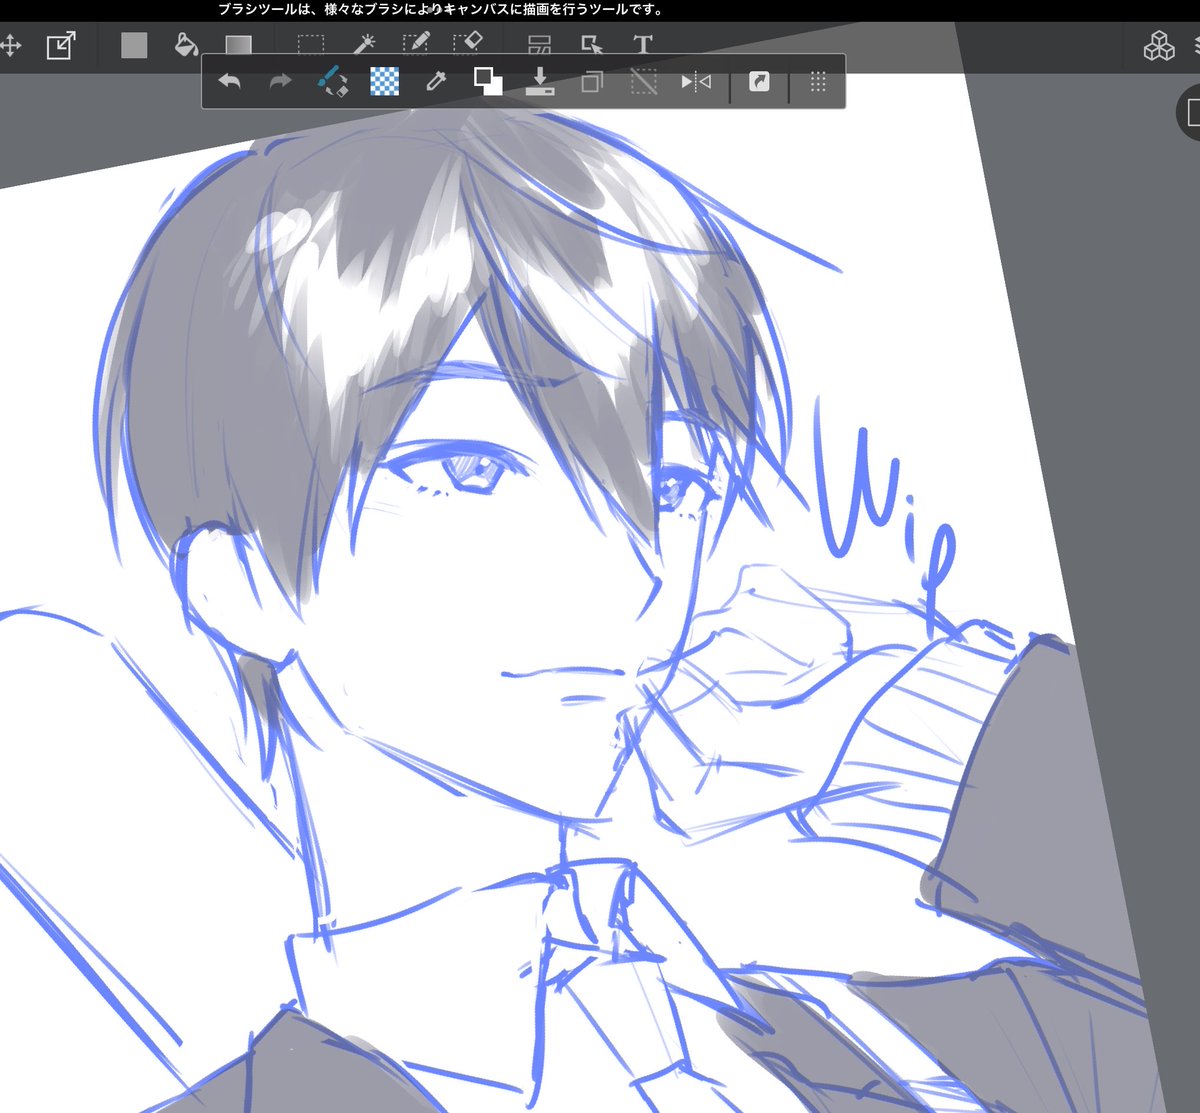1200x1113 pixels.
Task: Toggle the transparent color checkerboard
Action: [385, 82]
